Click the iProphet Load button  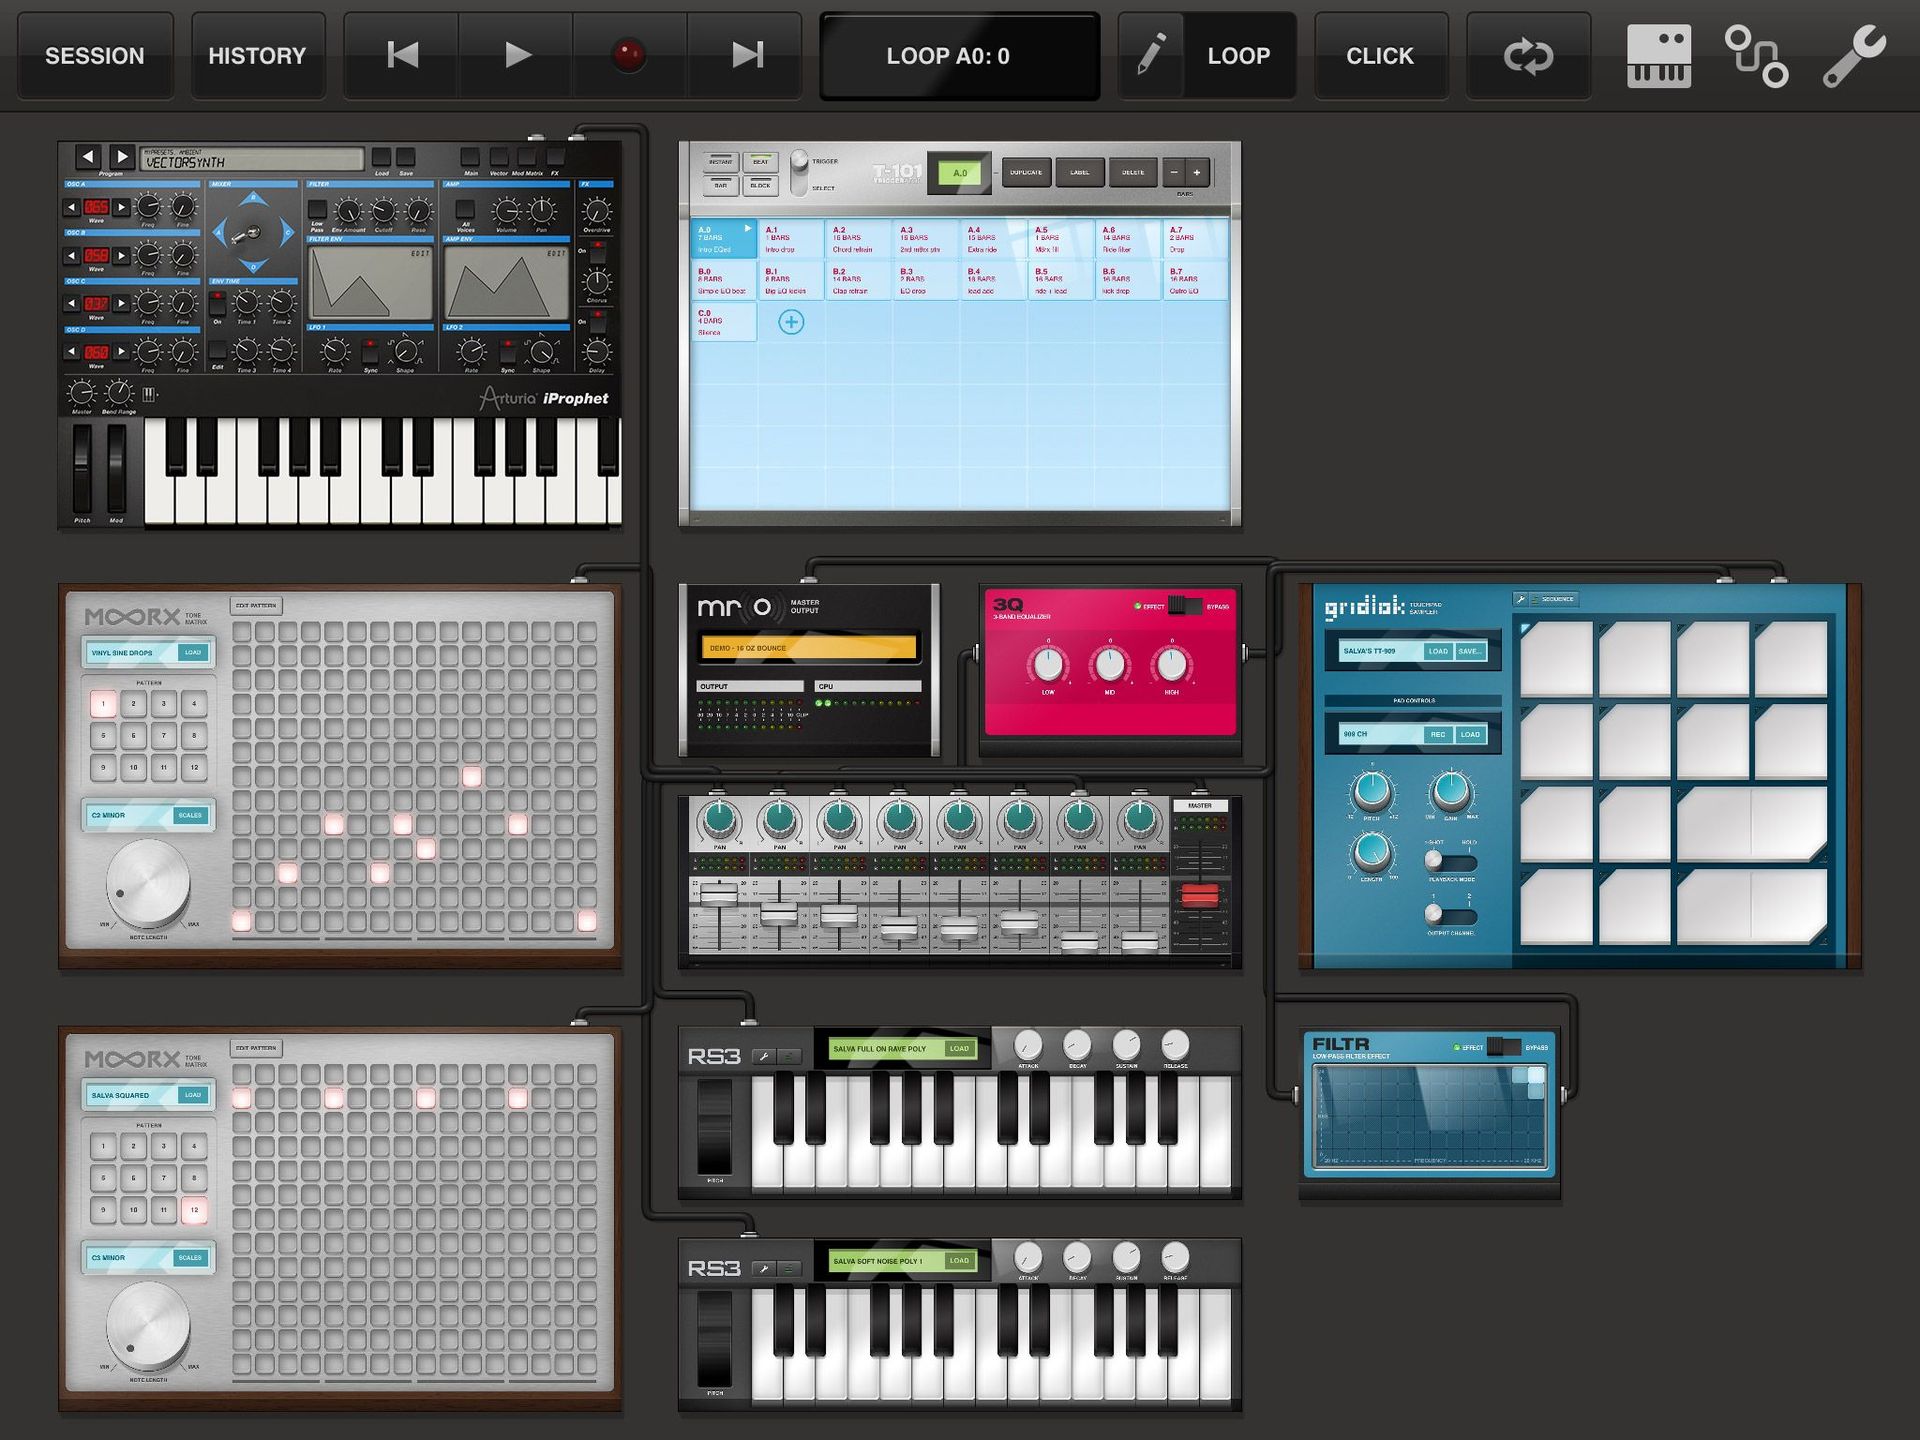[381, 157]
